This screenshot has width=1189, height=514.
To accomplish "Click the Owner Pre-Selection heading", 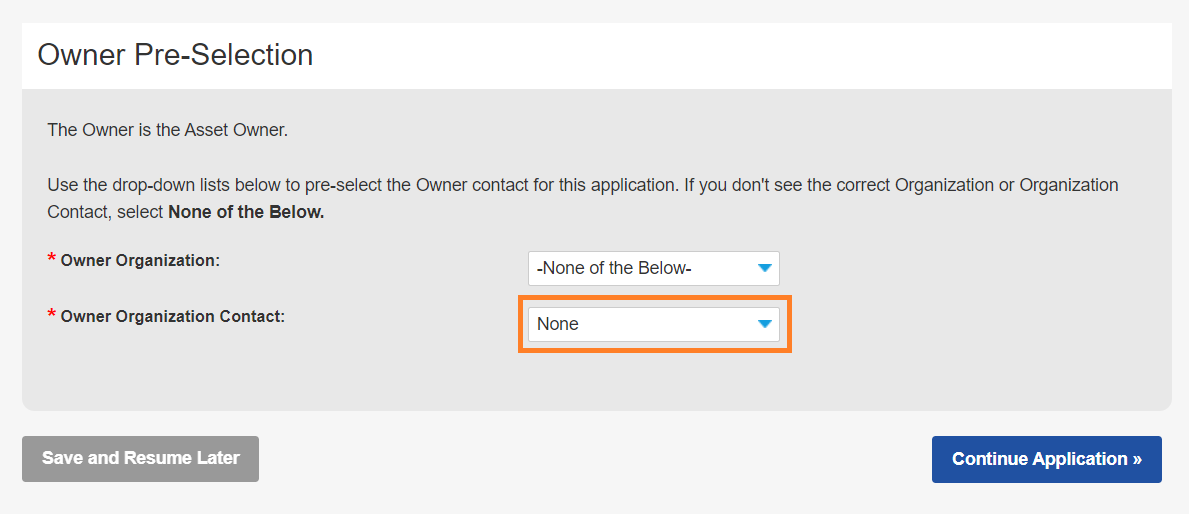I will (x=175, y=55).
